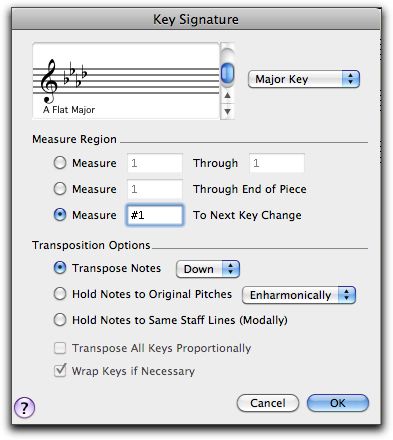Click the key signature scroll down arrow

click(227, 111)
